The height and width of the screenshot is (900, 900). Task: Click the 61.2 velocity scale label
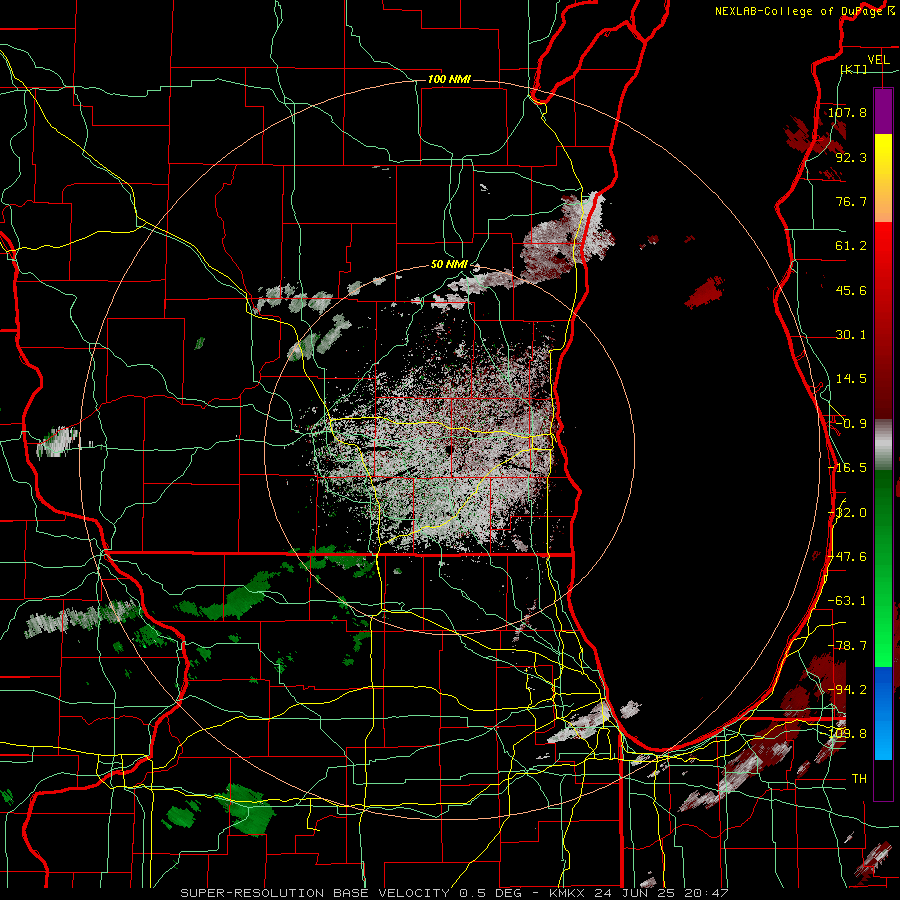point(851,246)
